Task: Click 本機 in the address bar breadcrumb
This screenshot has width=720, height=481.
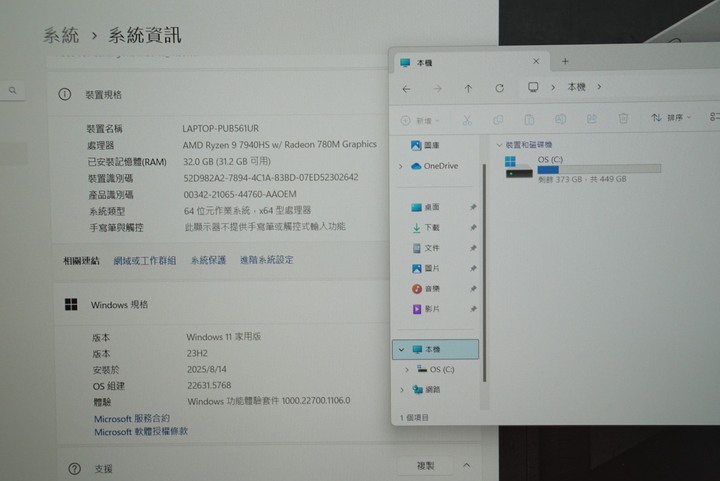Action: [x=576, y=87]
